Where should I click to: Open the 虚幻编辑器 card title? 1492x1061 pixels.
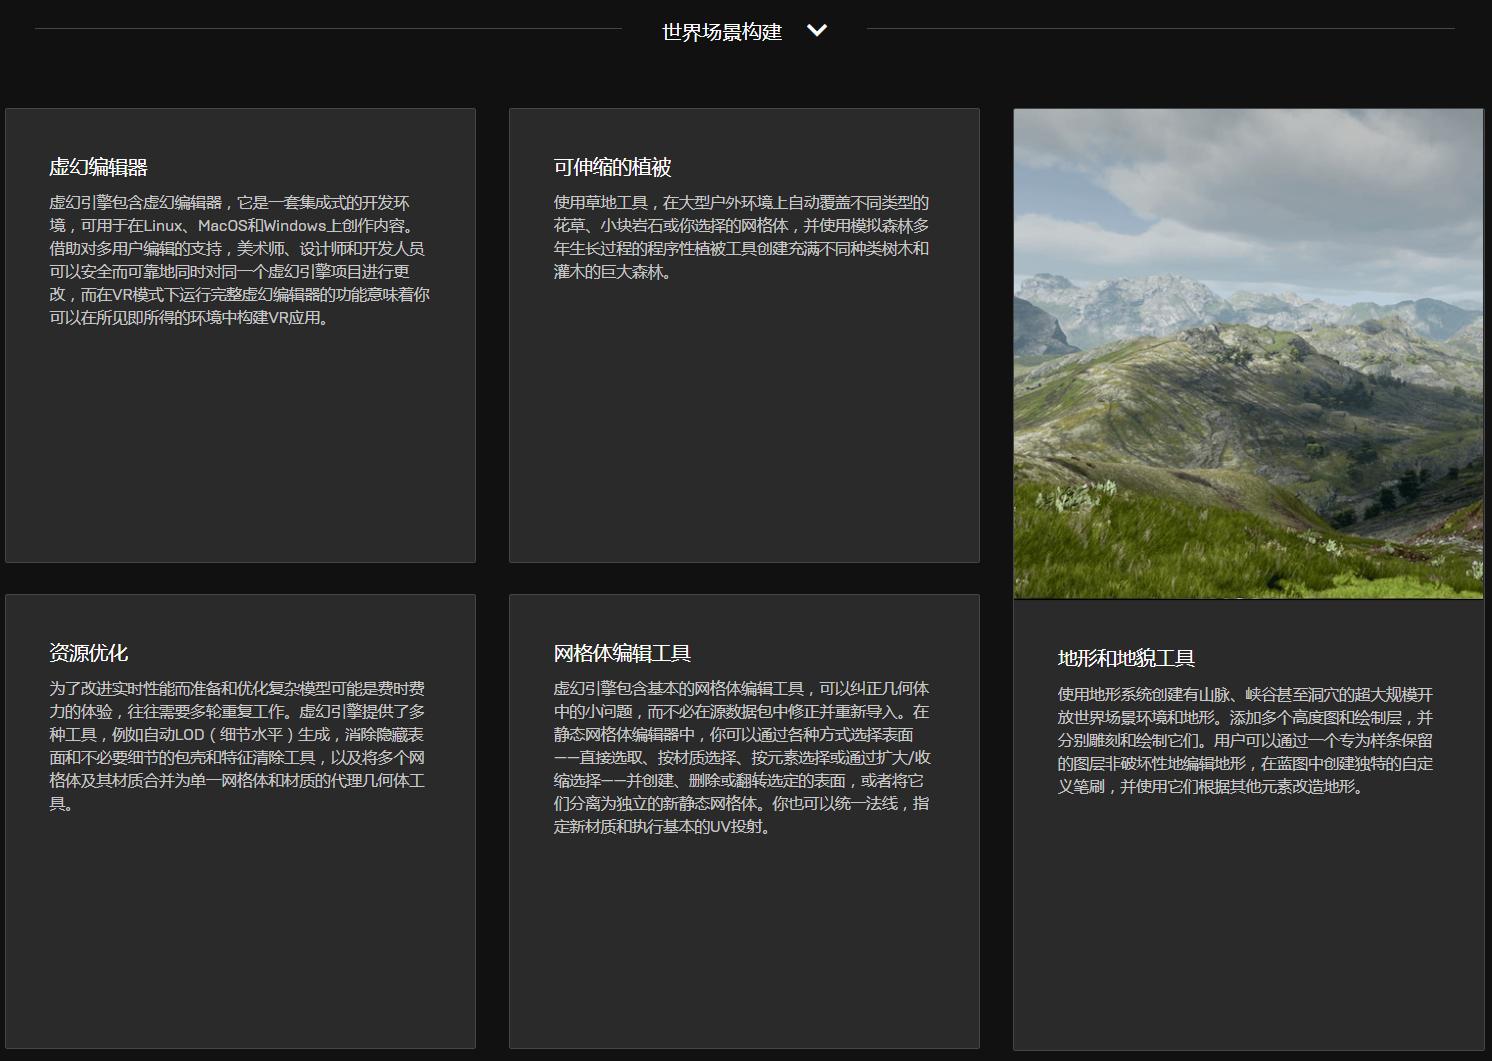99,167
